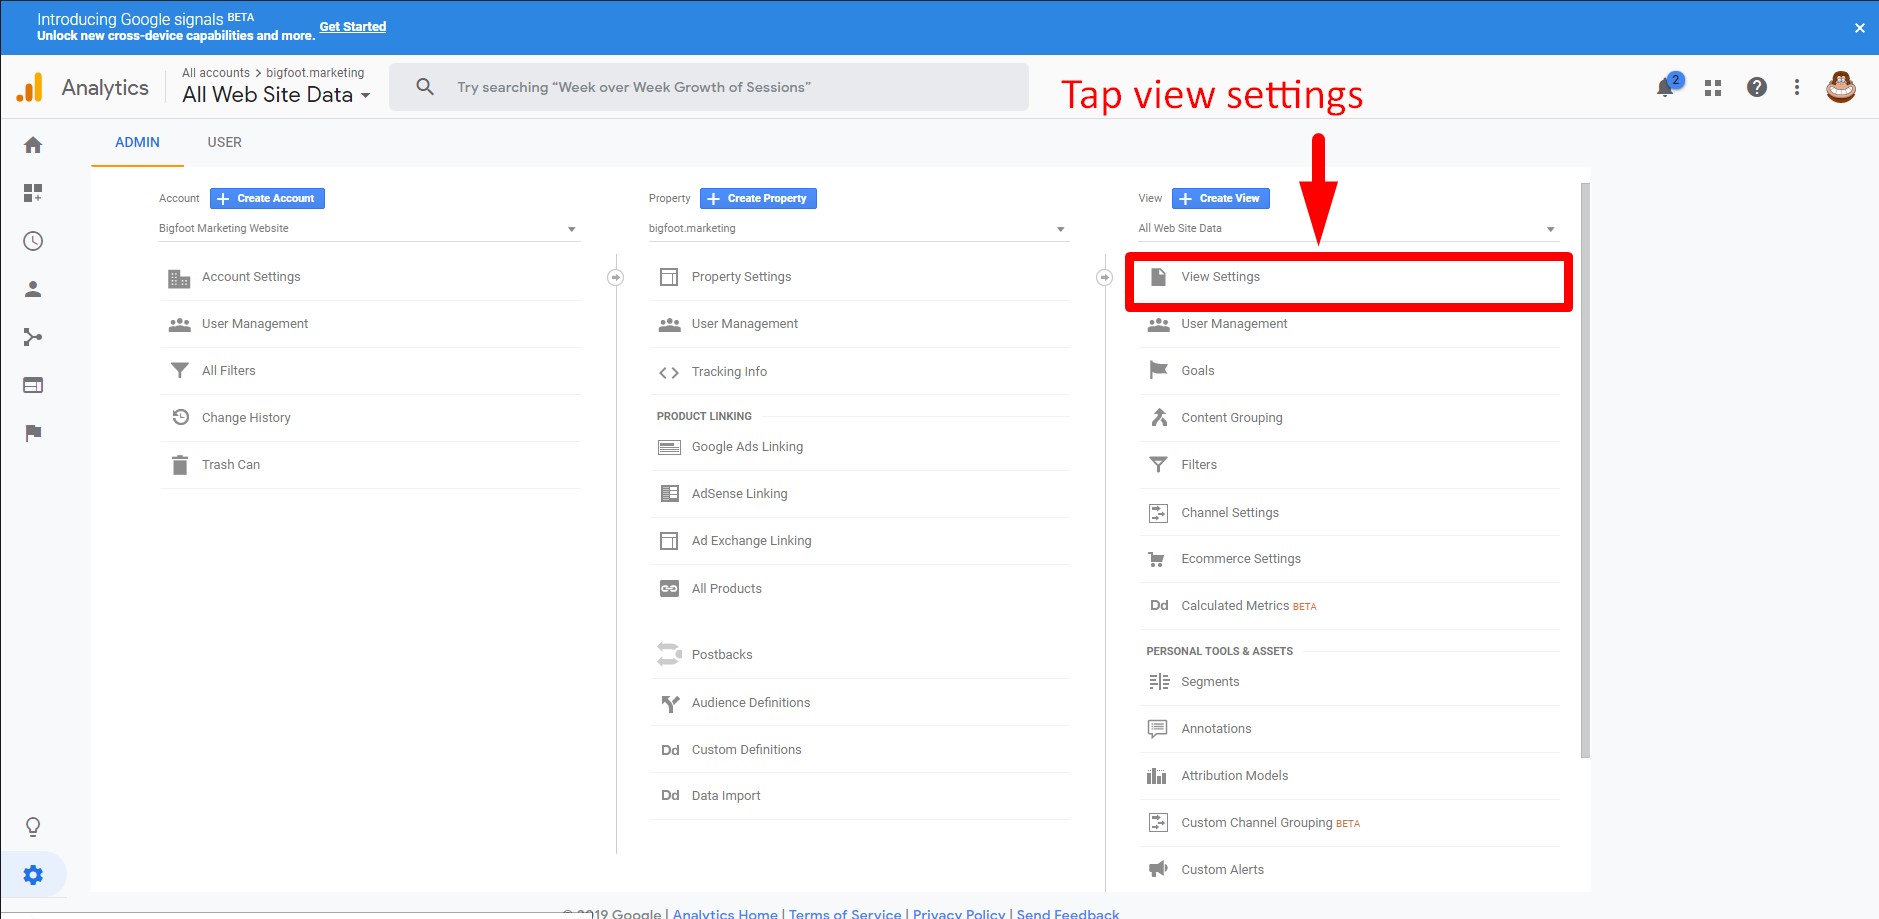Open your account avatar menu

[x=1841, y=87]
